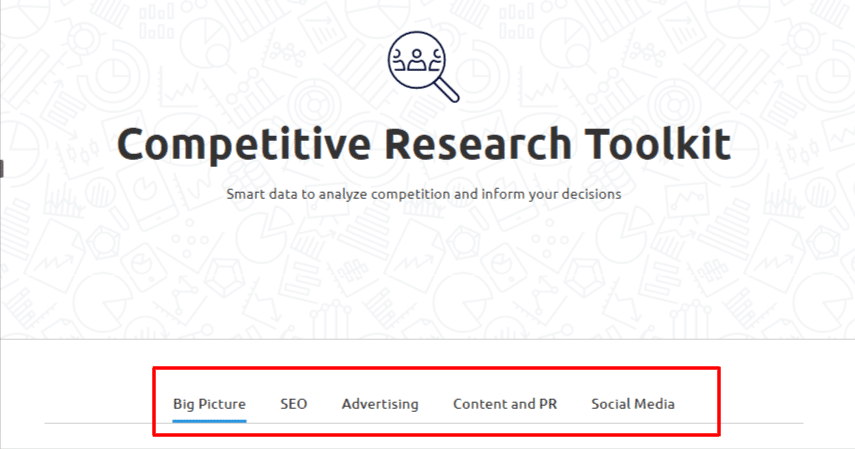
Task: Click the word PR in Content and PR
Action: tap(547, 404)
